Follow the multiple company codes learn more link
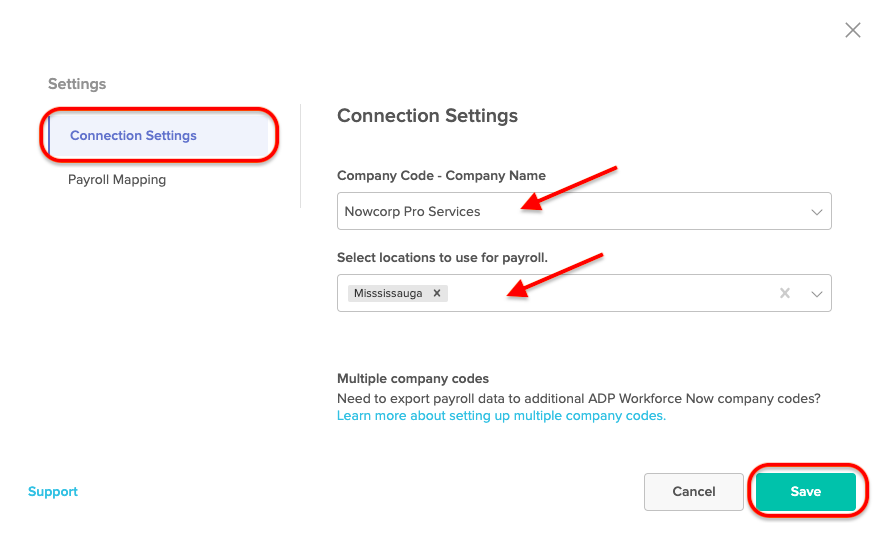Image resolution: width=886 pixels, height=543 pixels. click(501, 416)
